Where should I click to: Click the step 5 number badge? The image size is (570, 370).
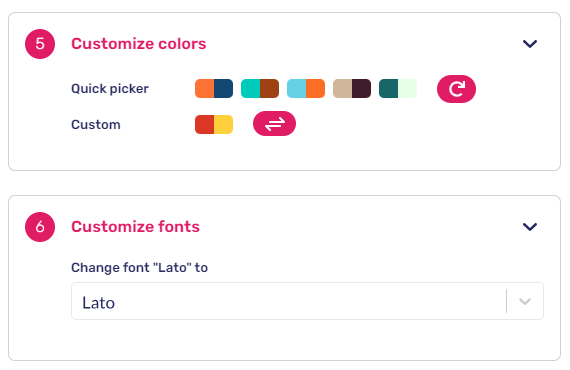pyautogui.click(x=40, y=44)
